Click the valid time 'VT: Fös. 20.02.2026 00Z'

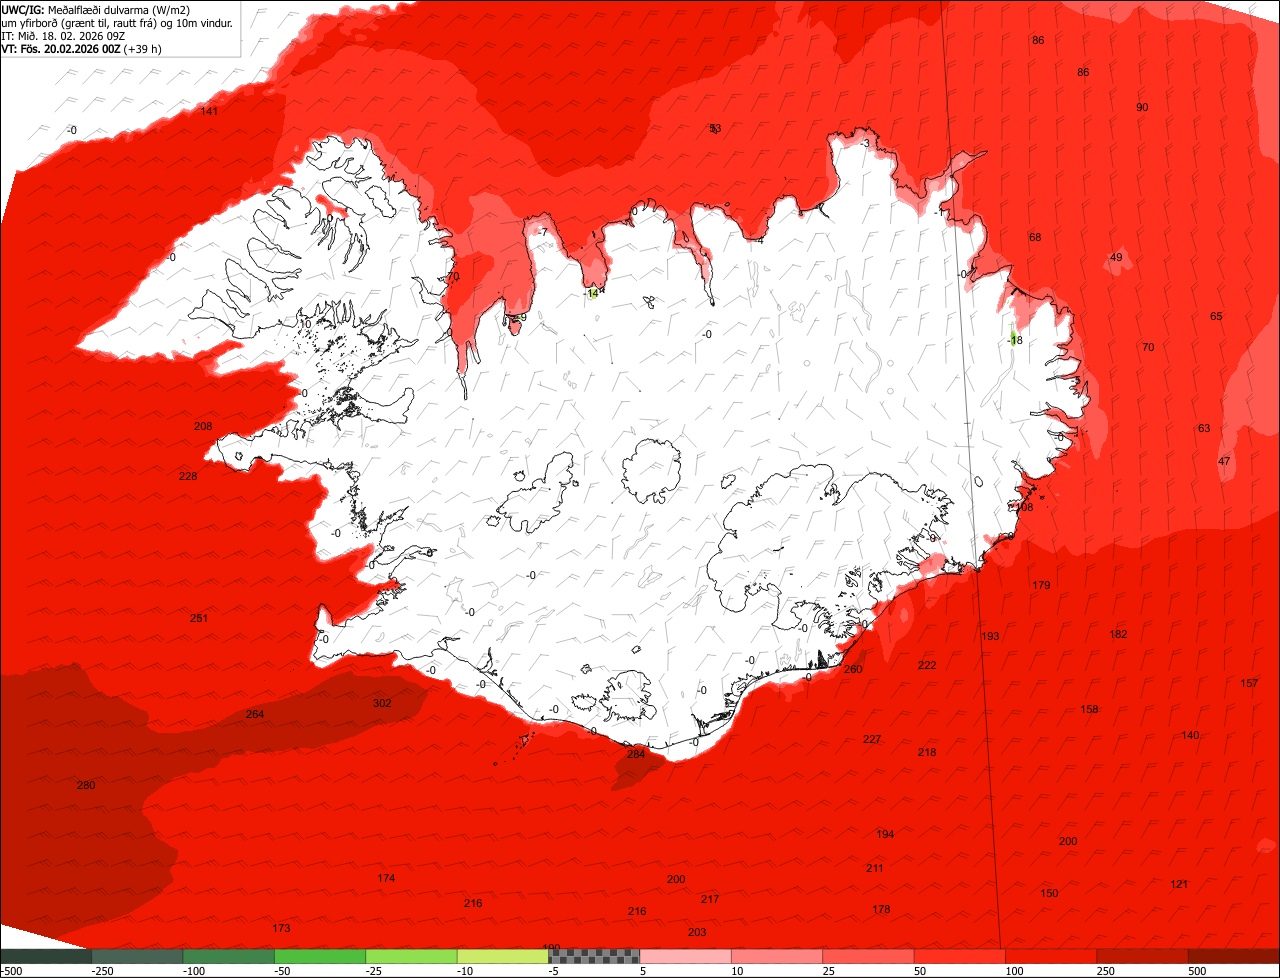[61, 48]
